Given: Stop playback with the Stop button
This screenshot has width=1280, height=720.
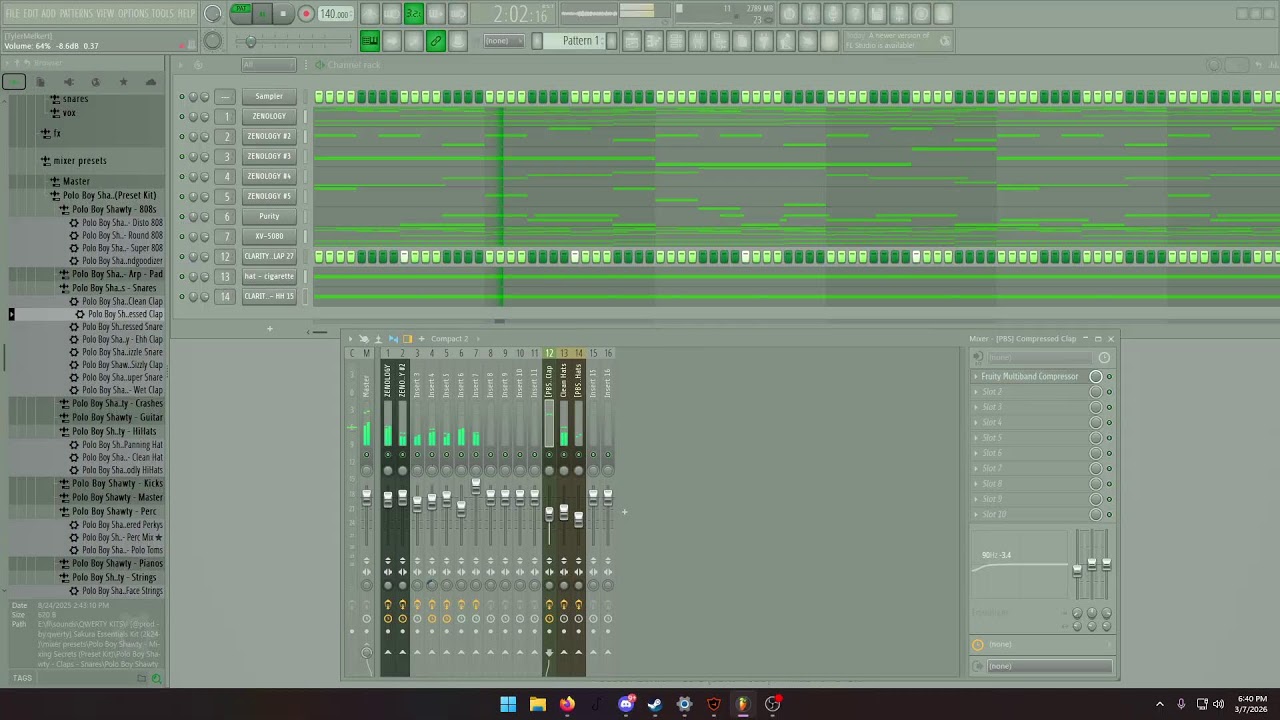Looking at the screenshot, I should point(283,14).
